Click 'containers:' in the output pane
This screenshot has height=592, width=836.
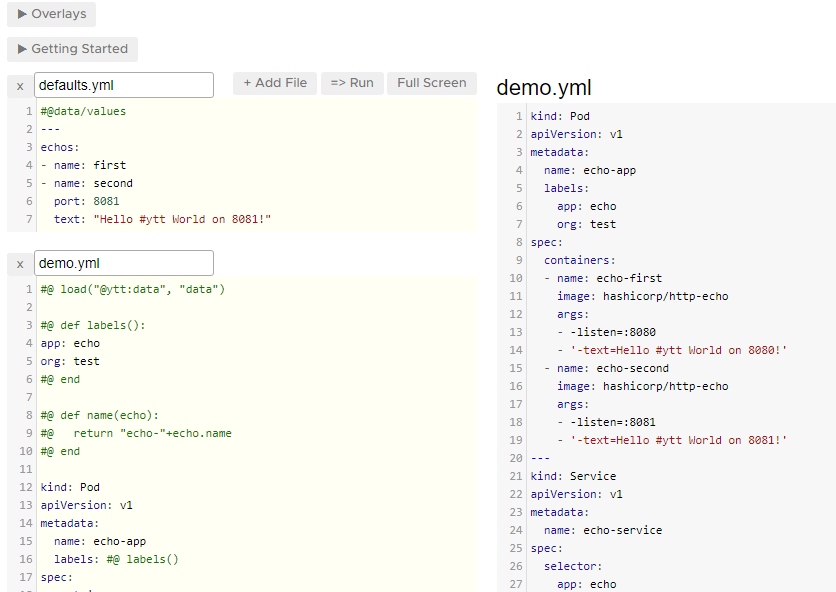click(x=580, y=260)
